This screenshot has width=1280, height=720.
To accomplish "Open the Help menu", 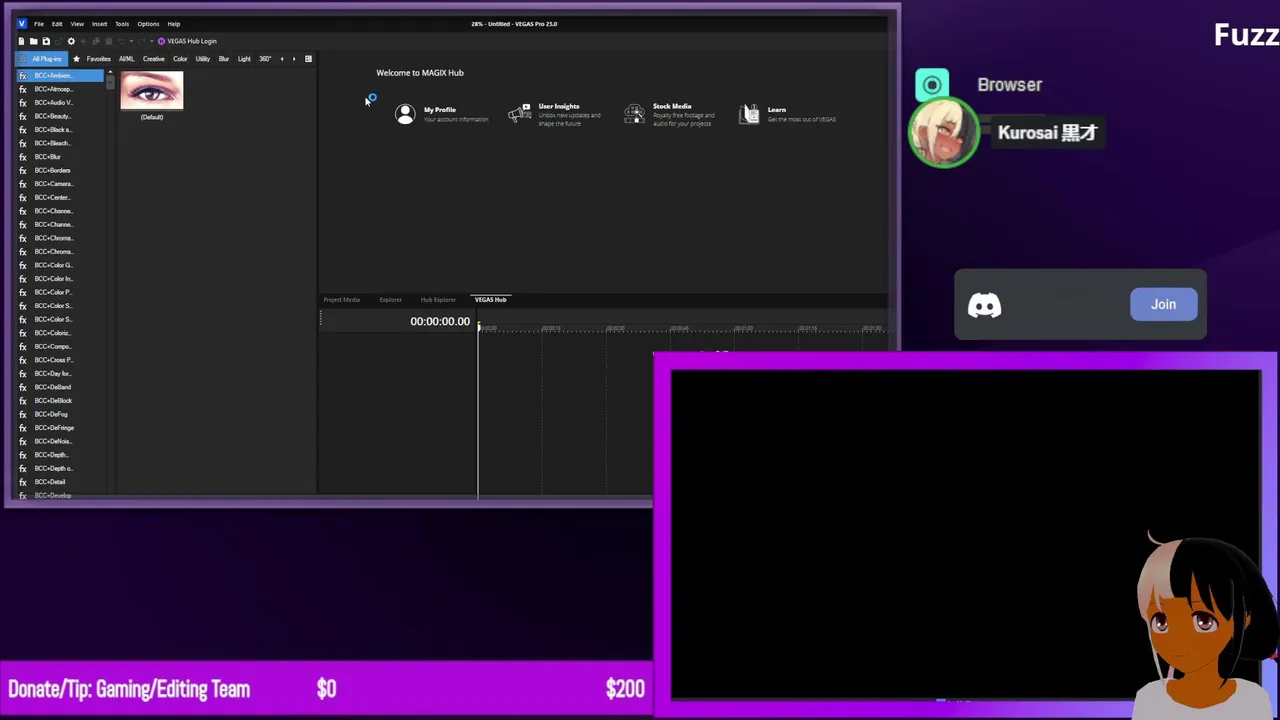I will 174,23.
